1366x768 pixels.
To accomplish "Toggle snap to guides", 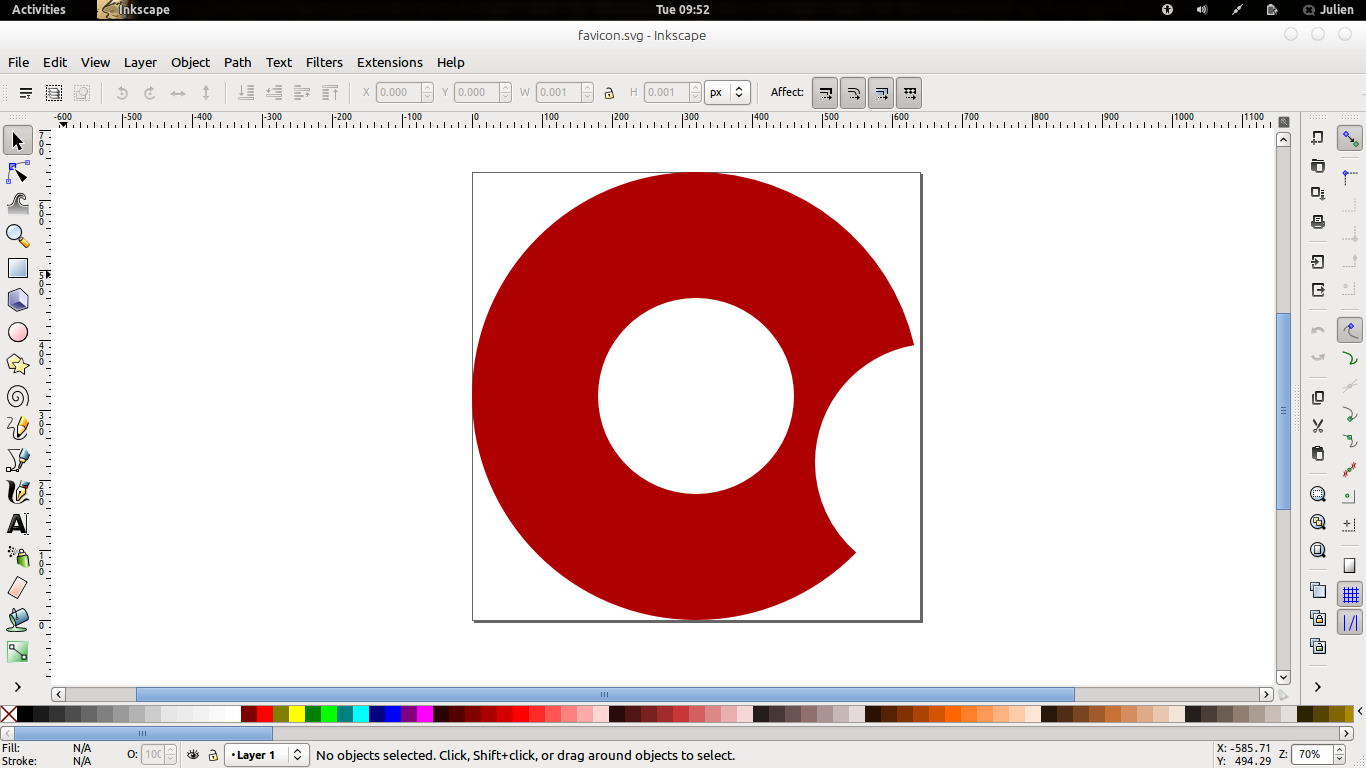I will (x=1350, y=623).
